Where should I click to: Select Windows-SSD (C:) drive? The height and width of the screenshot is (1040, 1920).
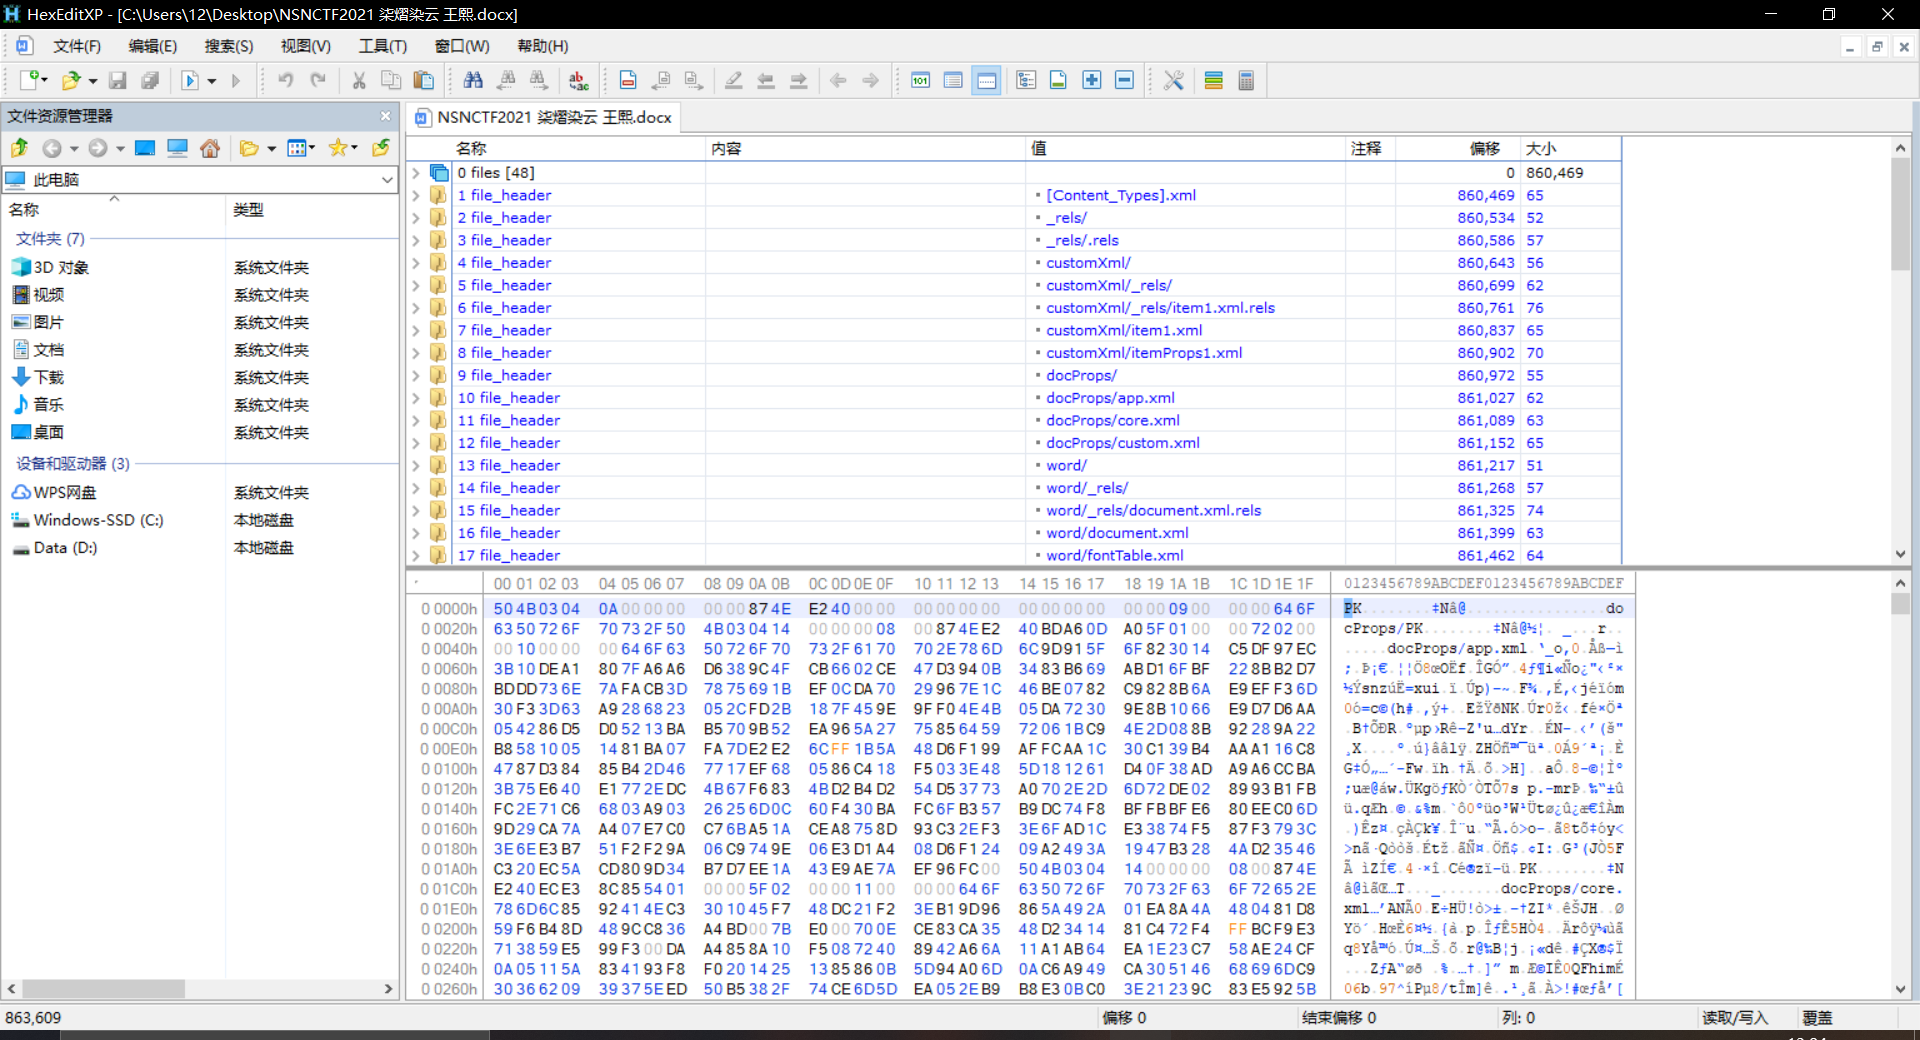pyautogui.click(x=98, y=520)
